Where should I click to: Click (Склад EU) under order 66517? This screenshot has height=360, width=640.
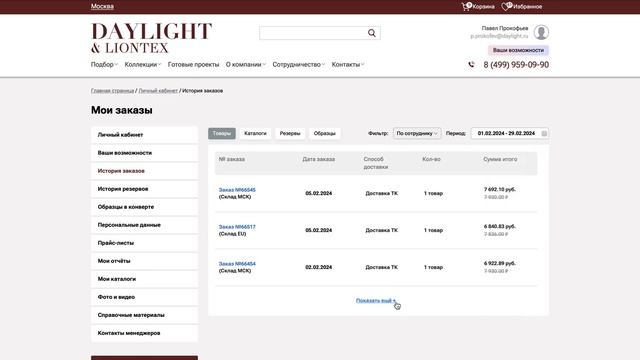click(232, 234)
